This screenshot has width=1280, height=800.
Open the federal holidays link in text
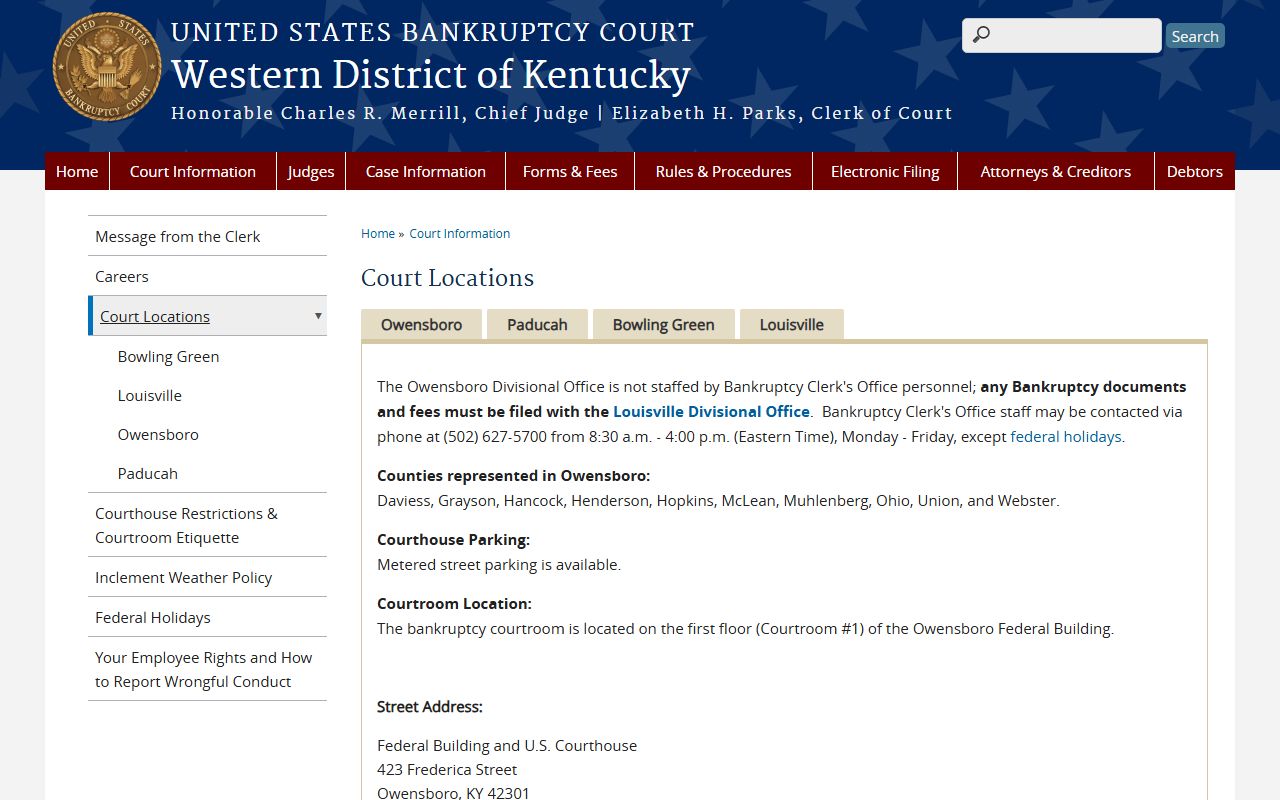[1067, 436]
